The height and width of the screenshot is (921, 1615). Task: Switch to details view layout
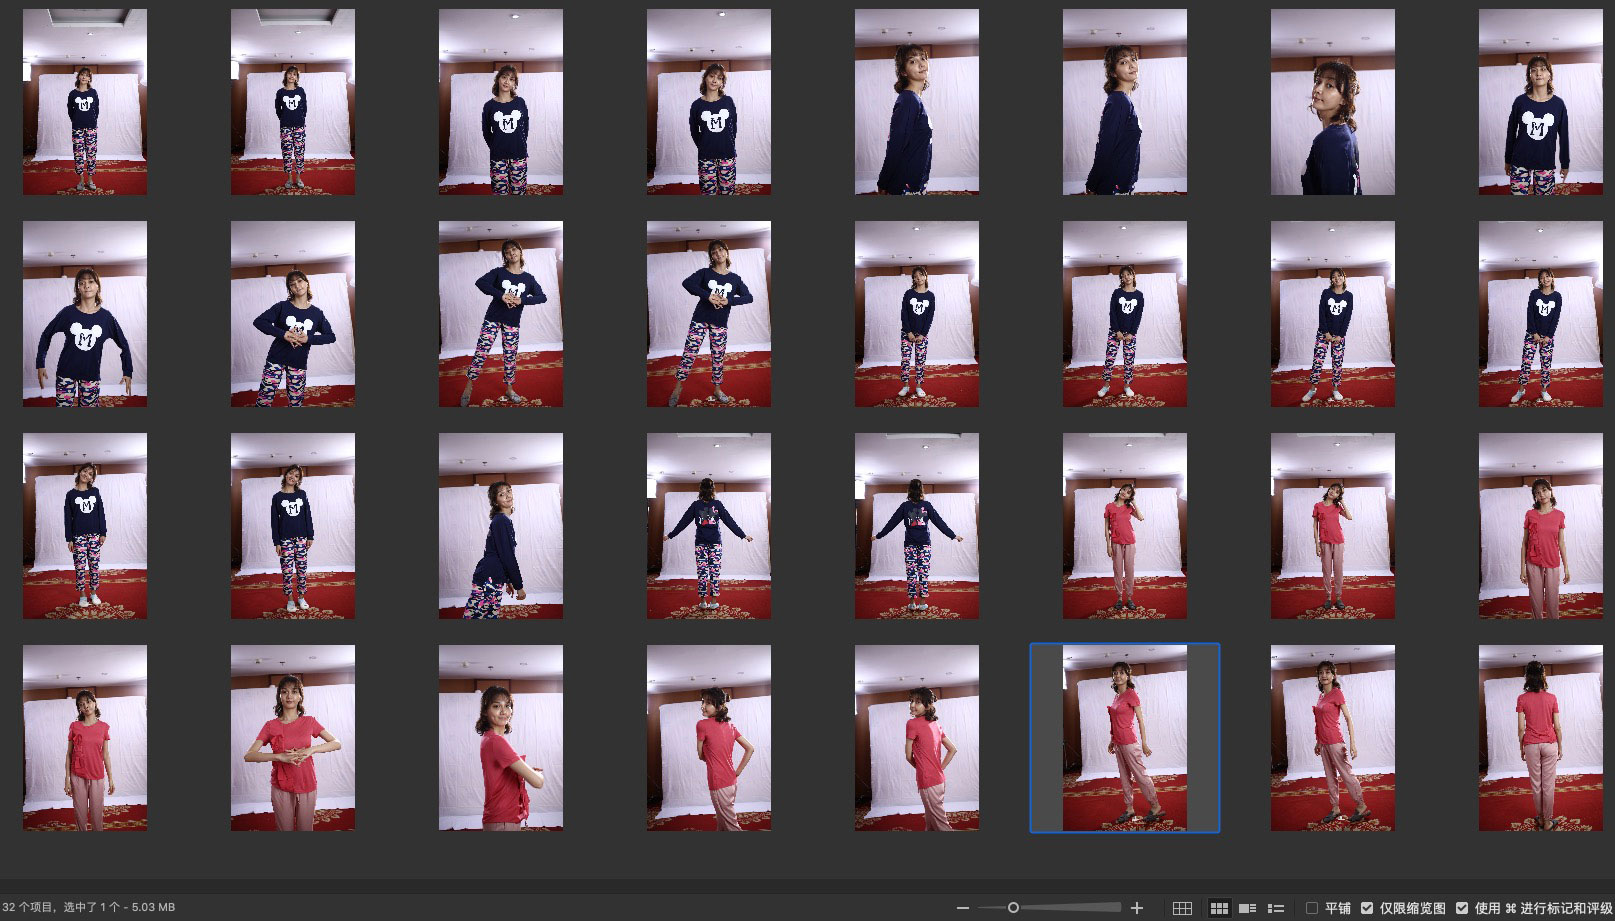tap(1247, 908)
